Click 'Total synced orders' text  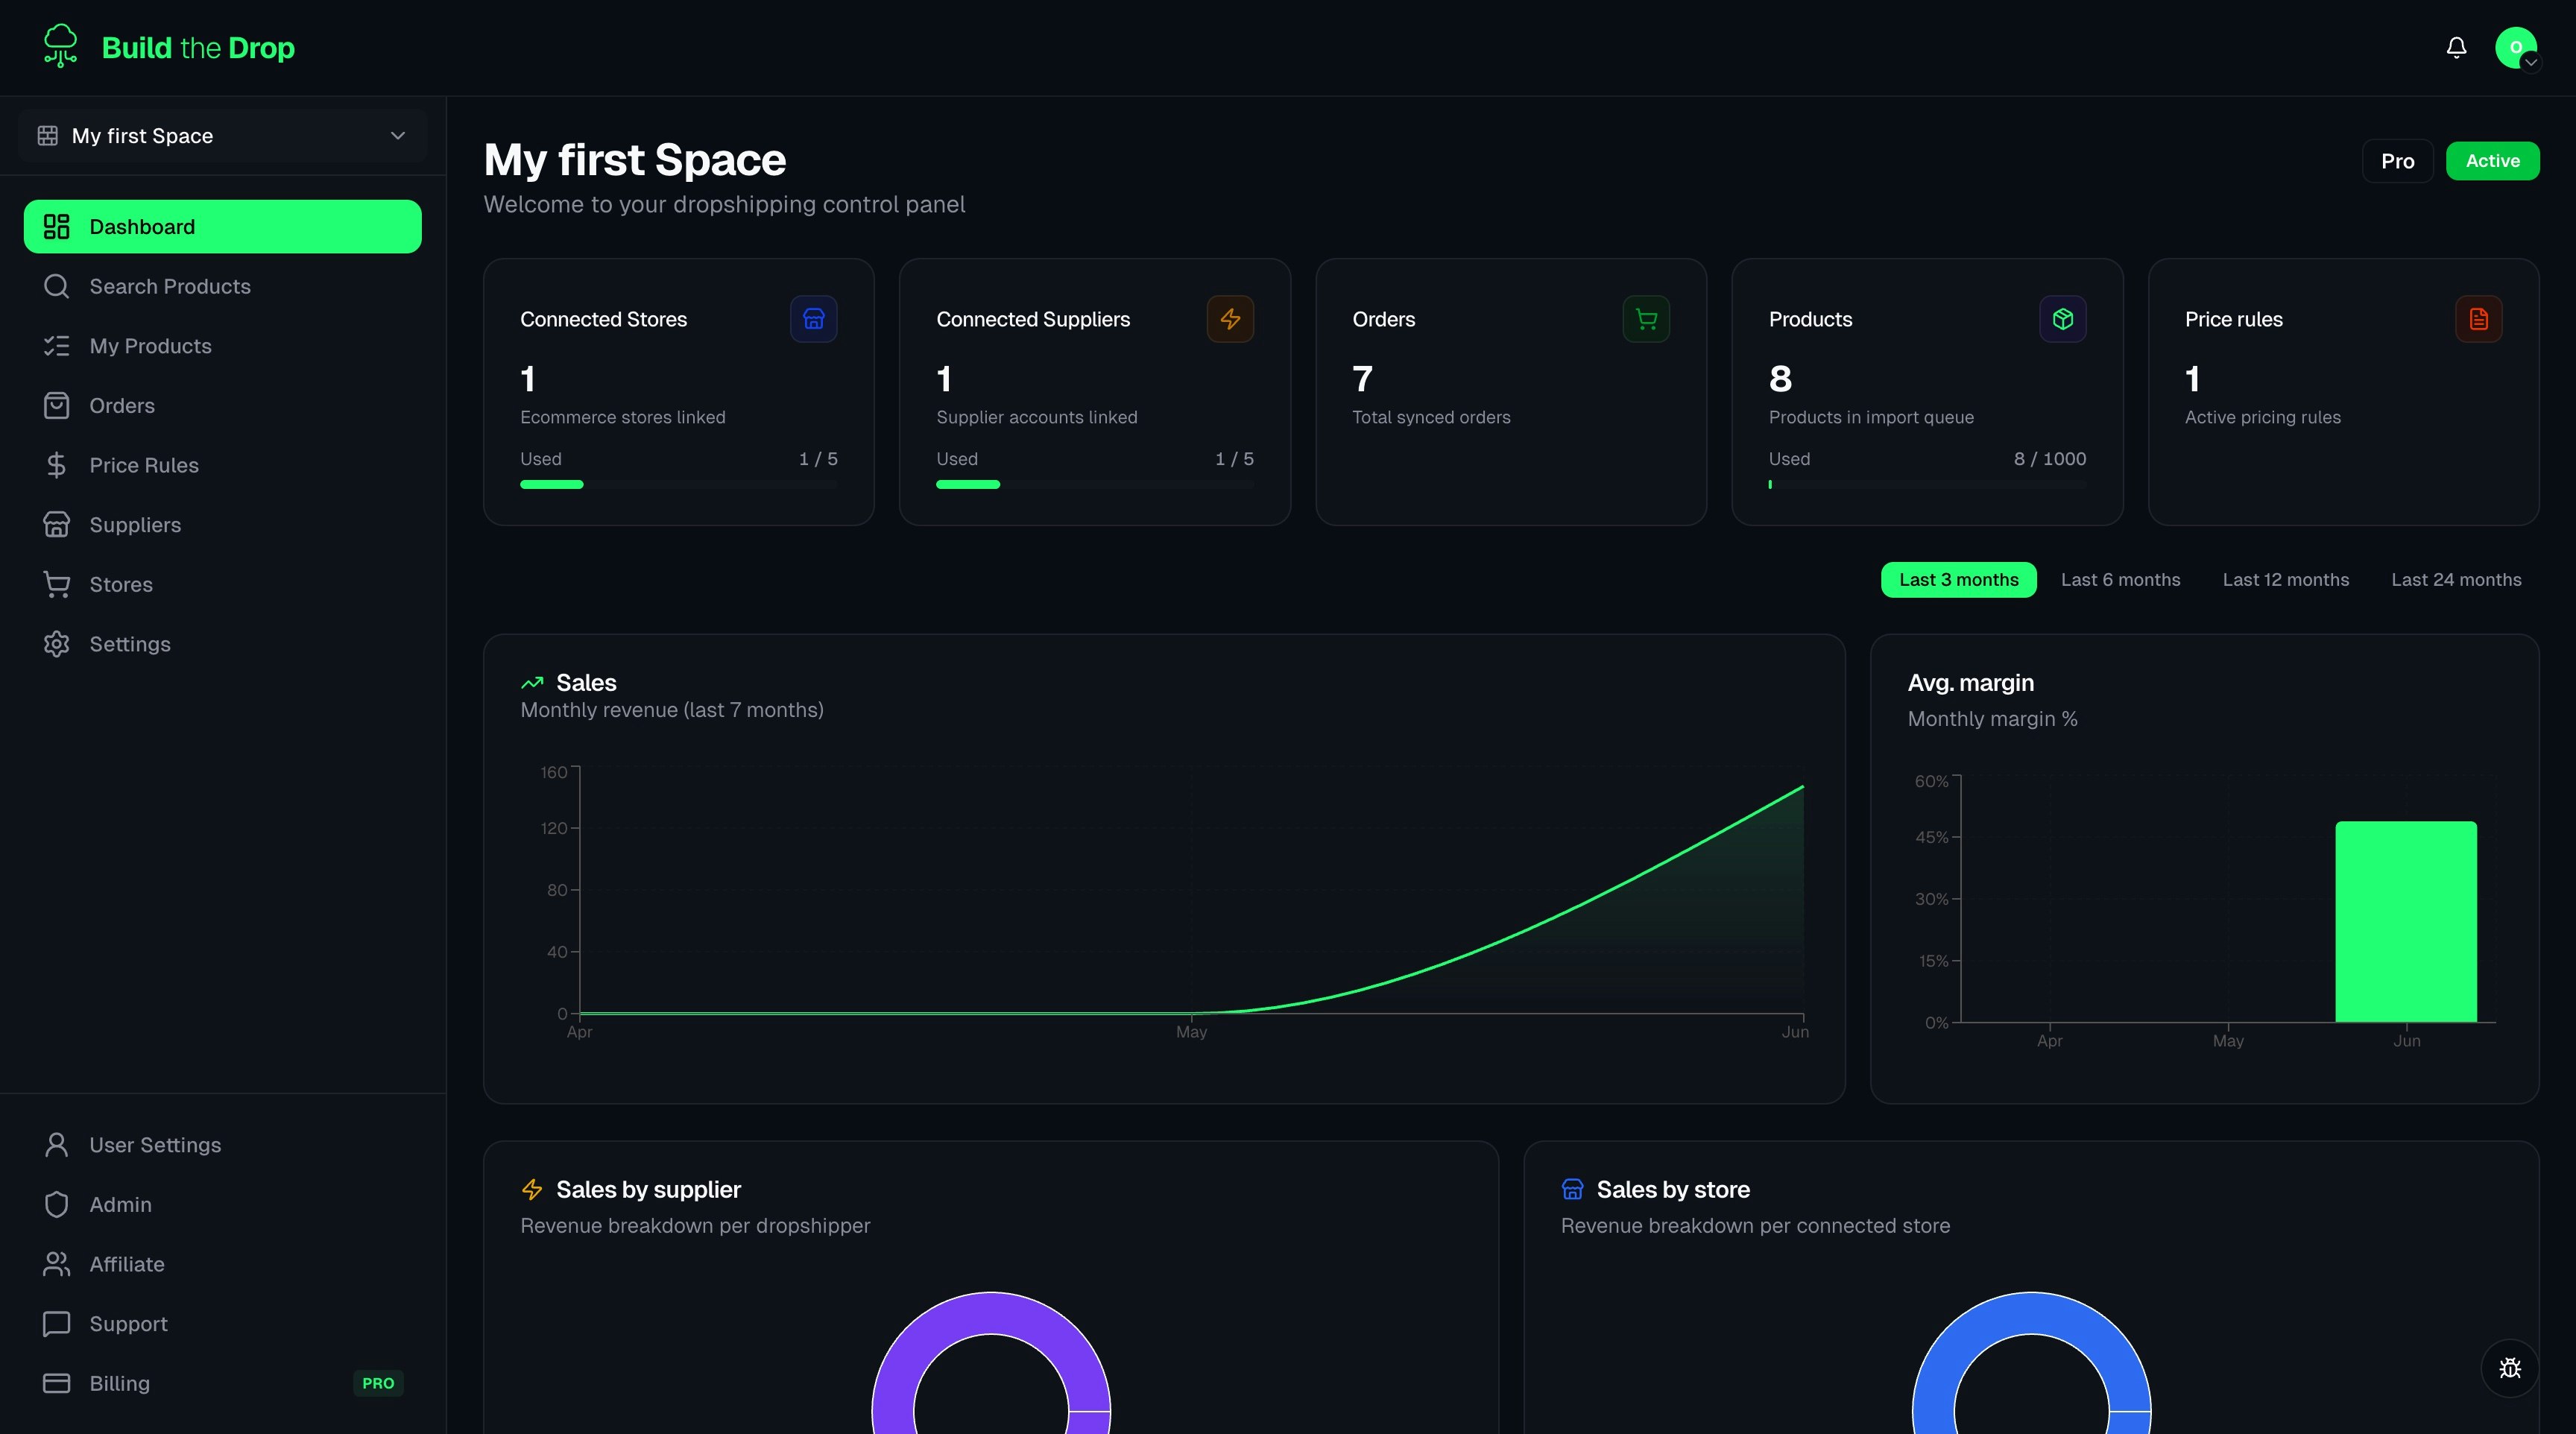point(1431,417)
